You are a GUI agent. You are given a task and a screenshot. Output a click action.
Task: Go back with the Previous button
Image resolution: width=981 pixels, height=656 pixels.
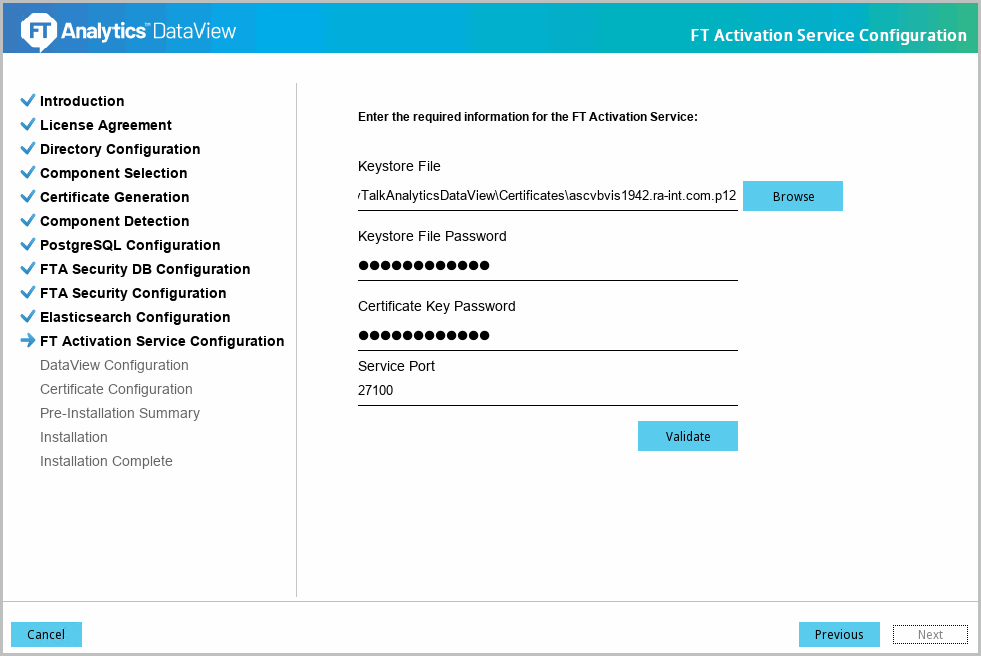pyautogui.click(x=838, y=634)
